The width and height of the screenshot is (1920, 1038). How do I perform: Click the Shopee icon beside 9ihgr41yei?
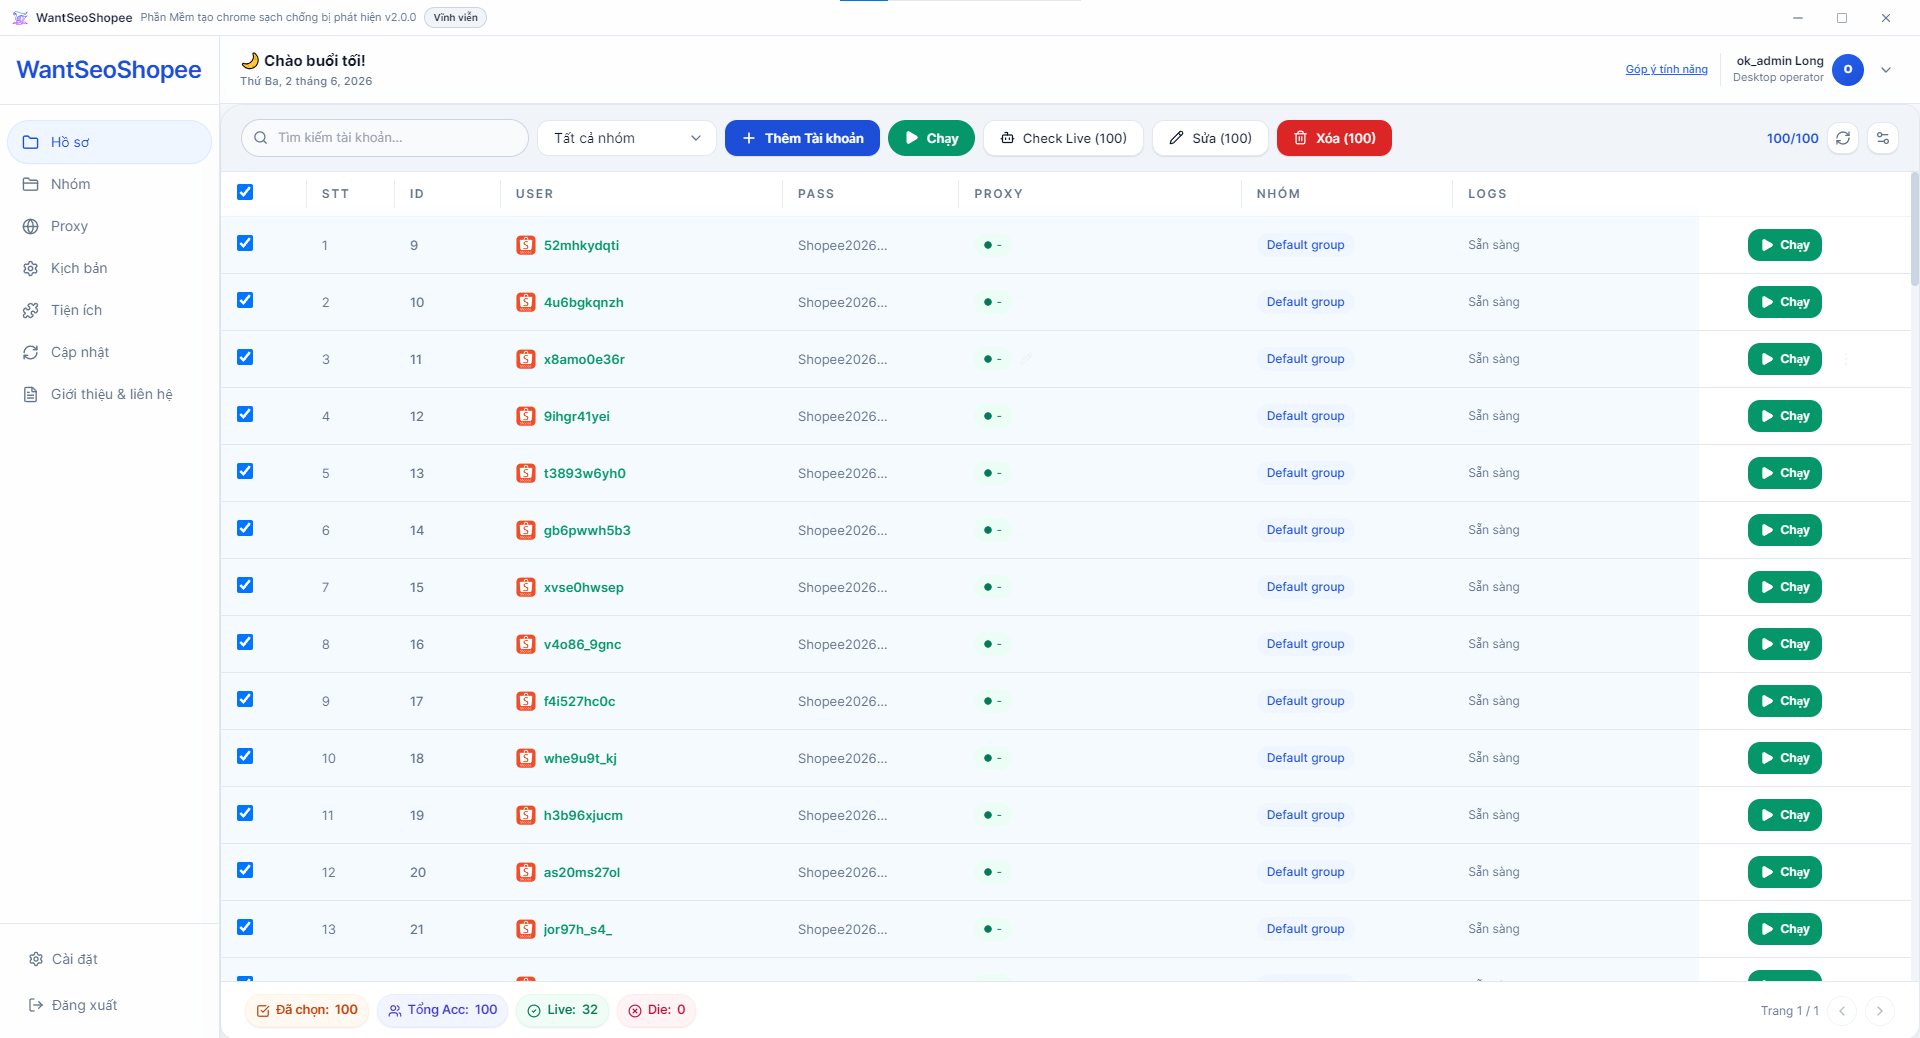(526, 416)
